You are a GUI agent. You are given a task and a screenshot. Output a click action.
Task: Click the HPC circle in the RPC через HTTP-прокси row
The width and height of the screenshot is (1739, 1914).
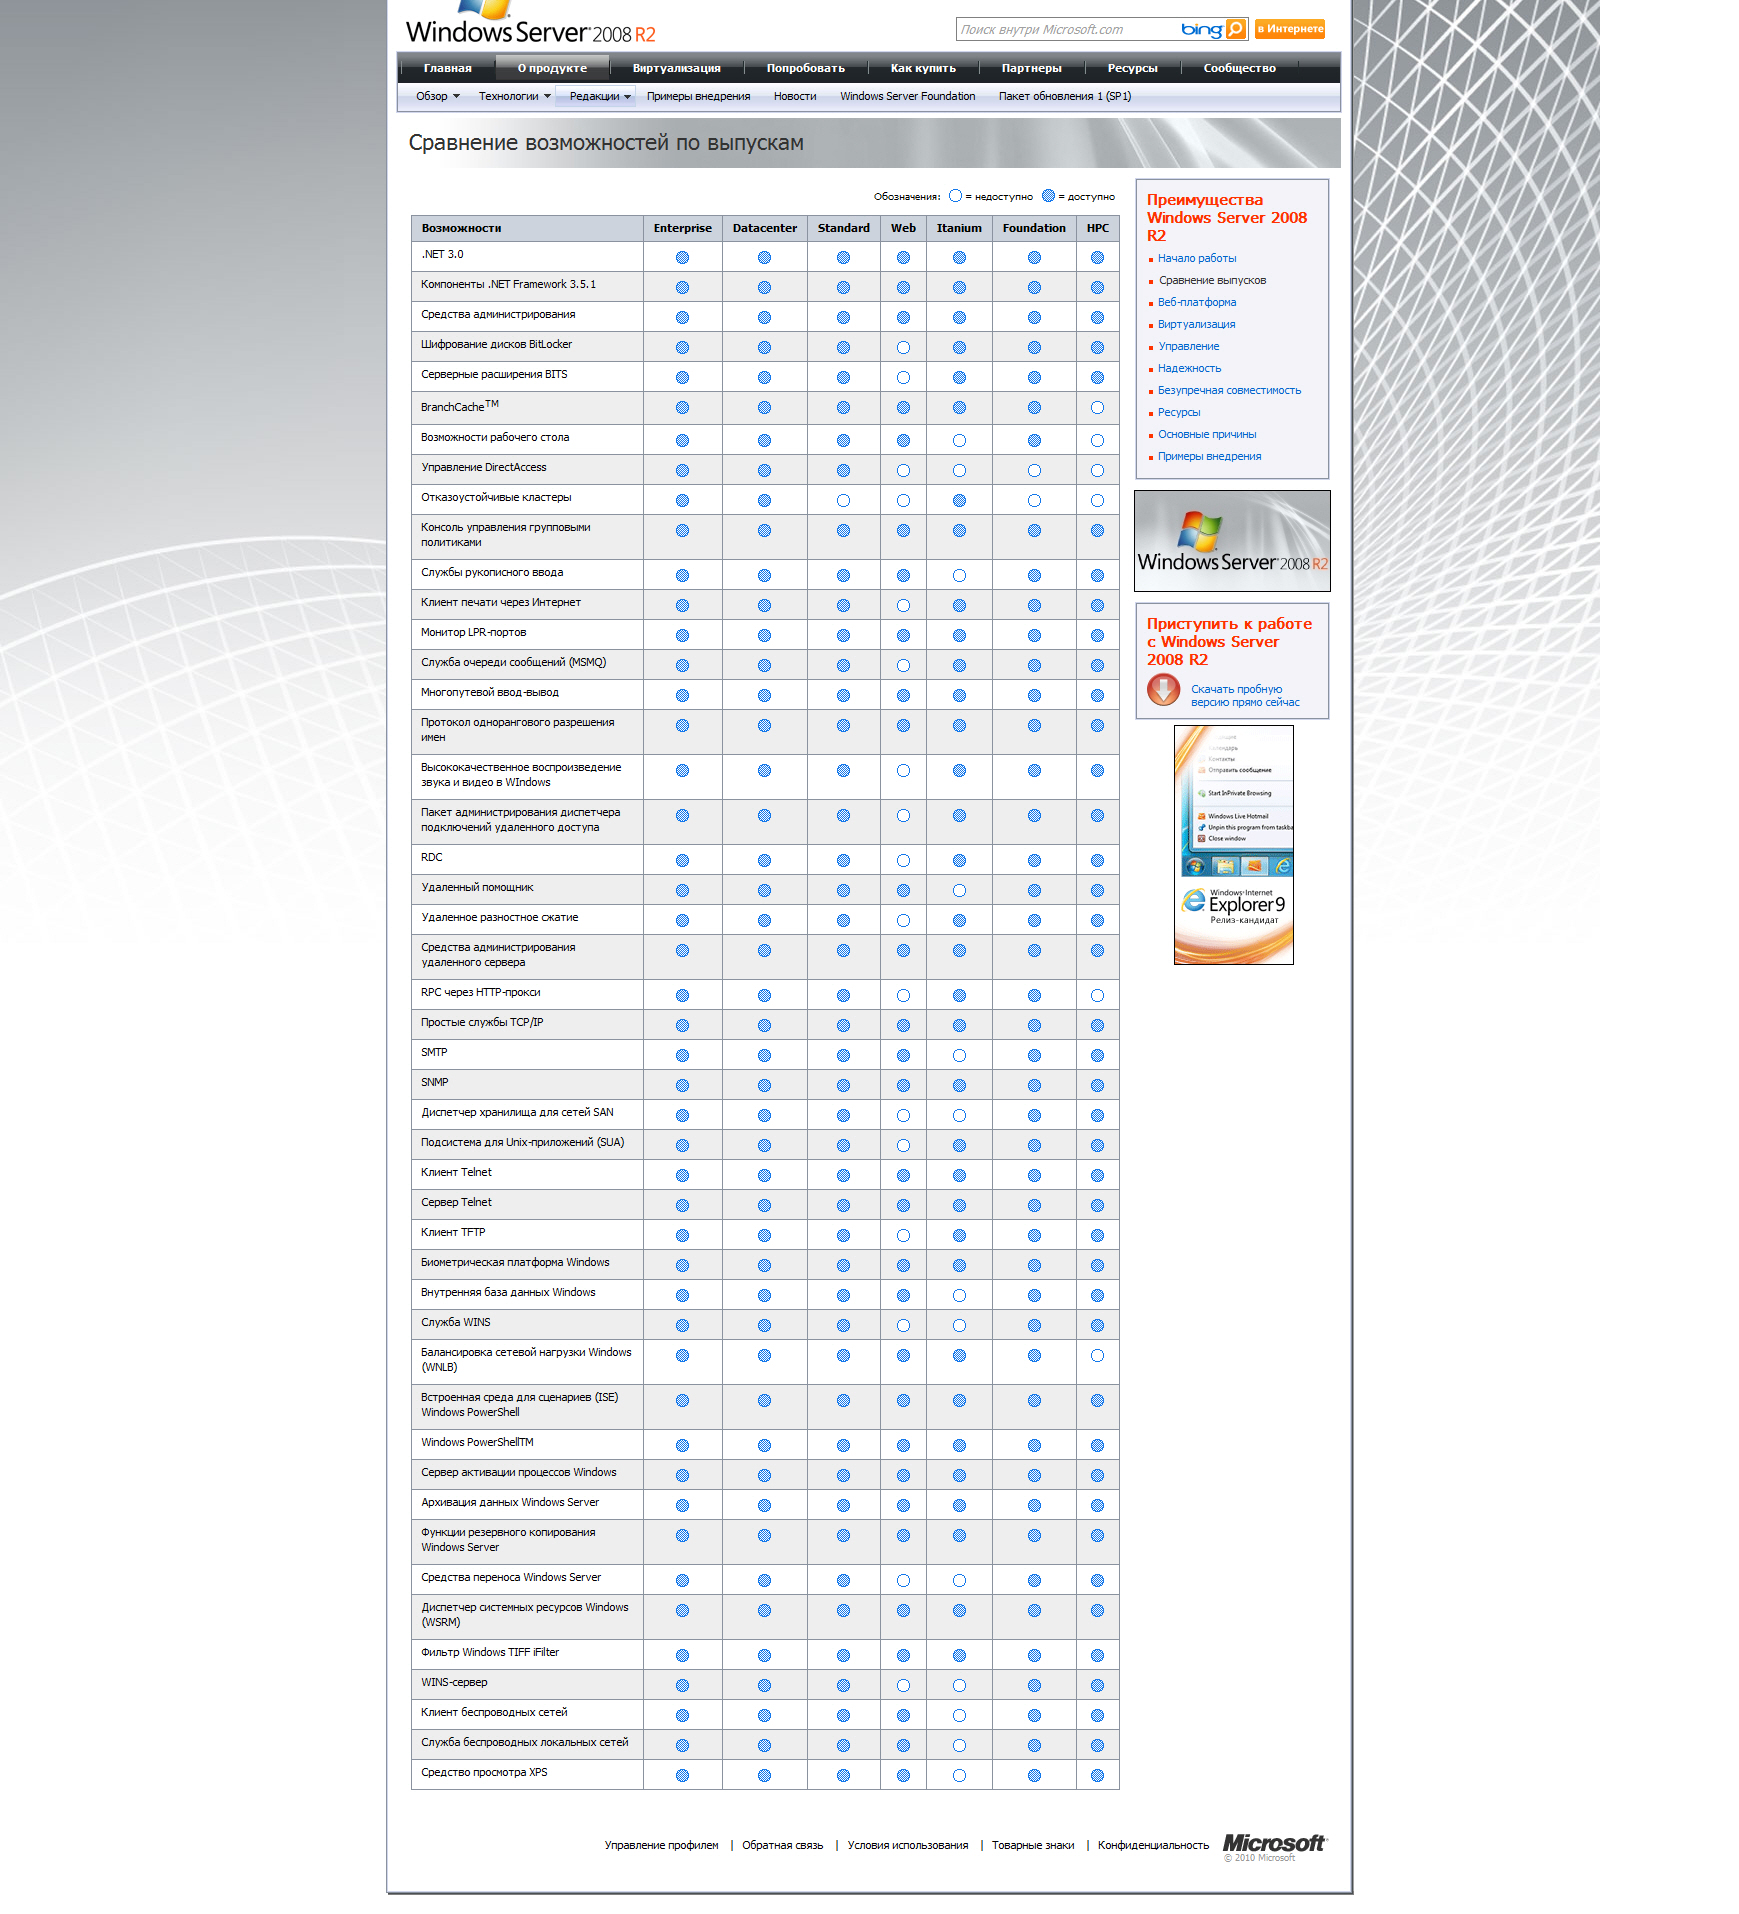1097,995
